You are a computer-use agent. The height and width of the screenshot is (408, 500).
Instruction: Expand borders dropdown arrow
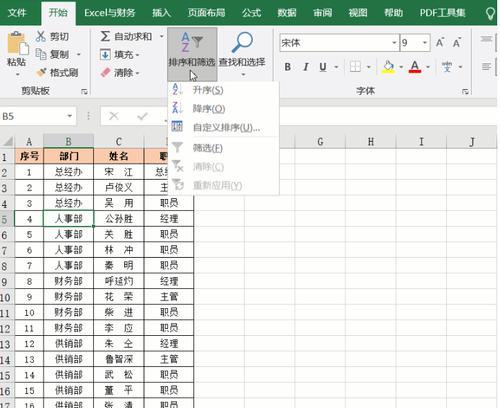[369, 67]
